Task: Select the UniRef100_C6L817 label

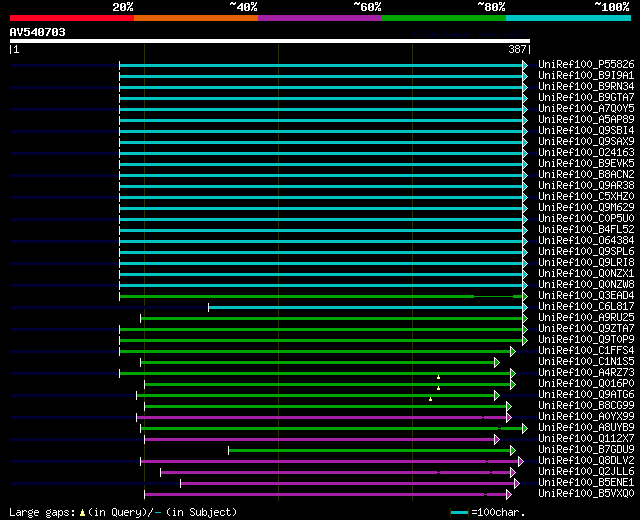Action: coord(586,307)
